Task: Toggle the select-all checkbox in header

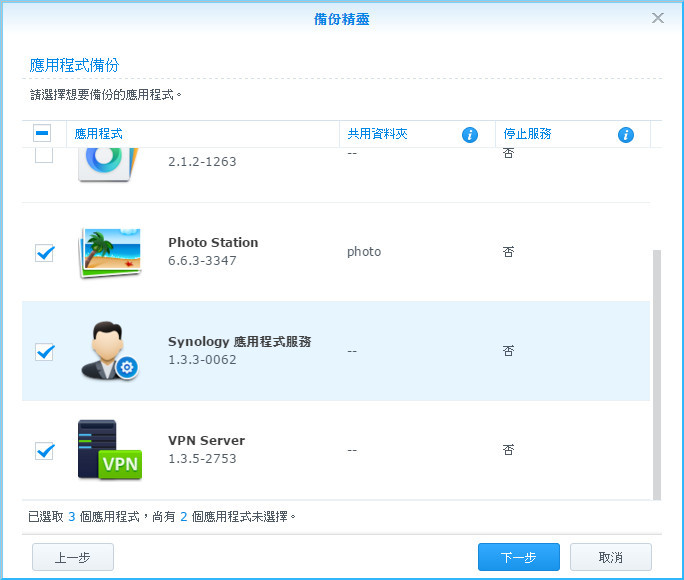Action: click(44, 134)
